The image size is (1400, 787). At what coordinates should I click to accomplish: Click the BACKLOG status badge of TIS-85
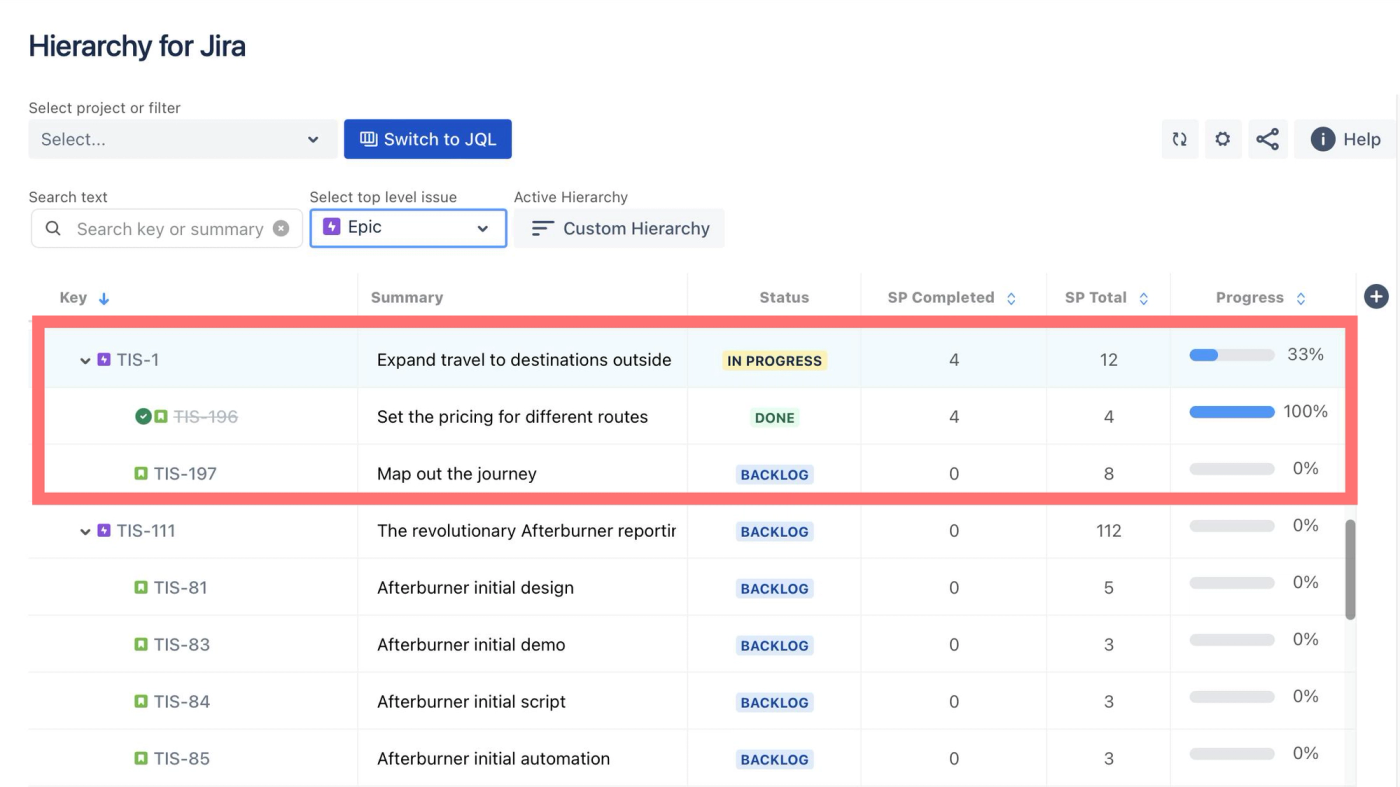click(774, 760)
